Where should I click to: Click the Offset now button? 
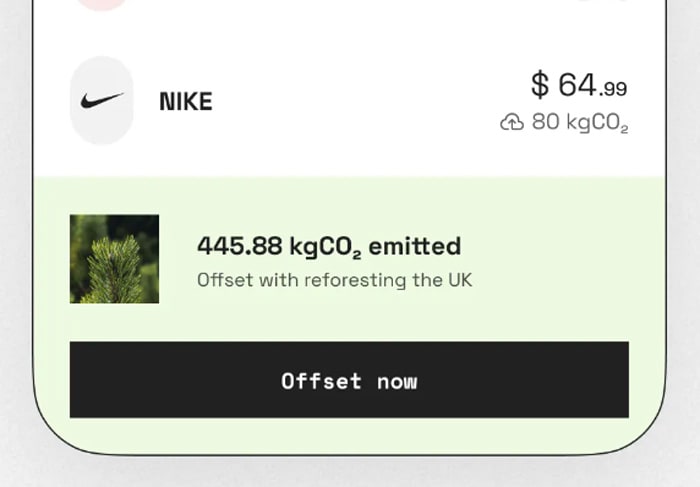349,380
